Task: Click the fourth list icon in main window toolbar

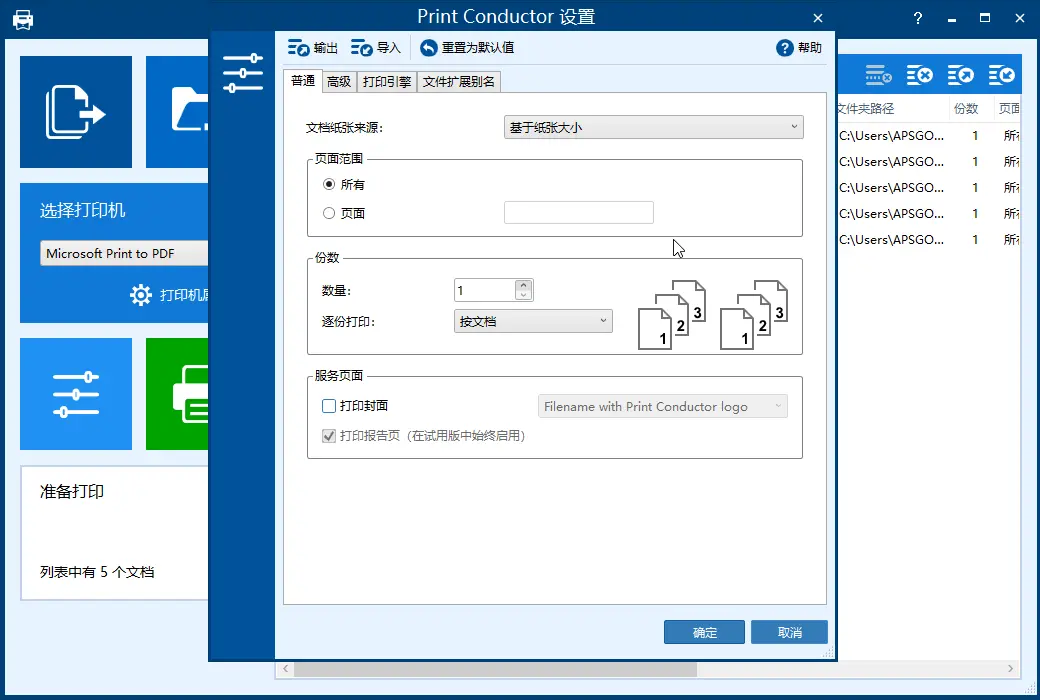Action: click(x=1002, y=75)
